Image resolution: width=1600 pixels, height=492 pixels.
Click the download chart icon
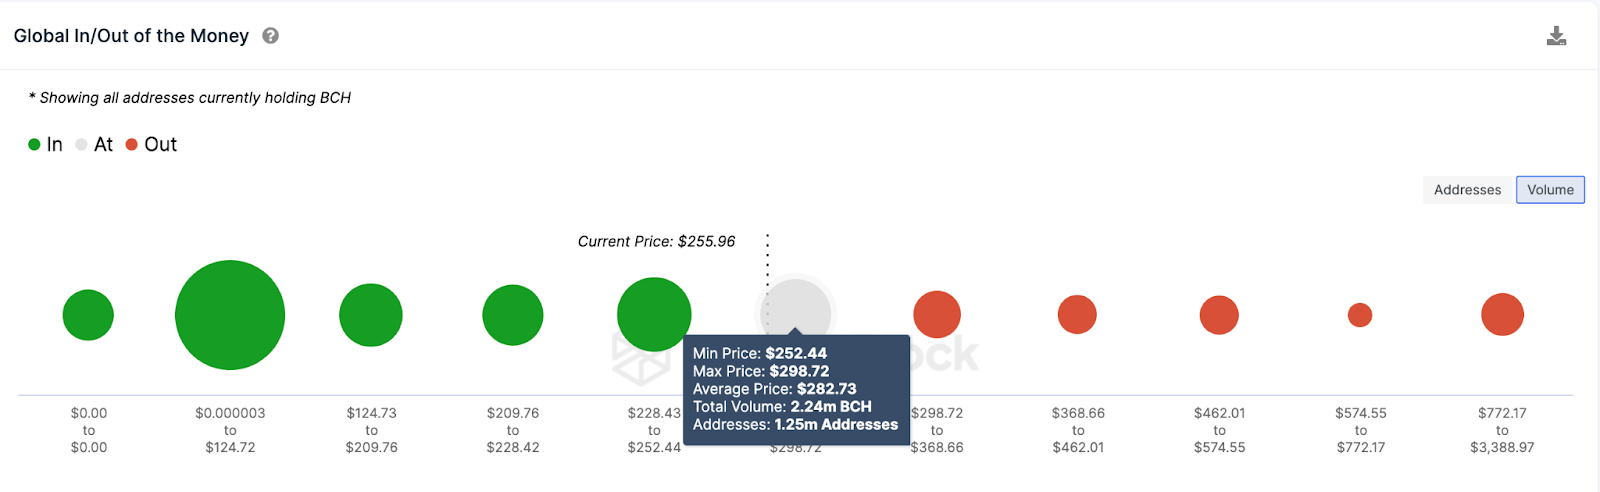pos(1556,37)
